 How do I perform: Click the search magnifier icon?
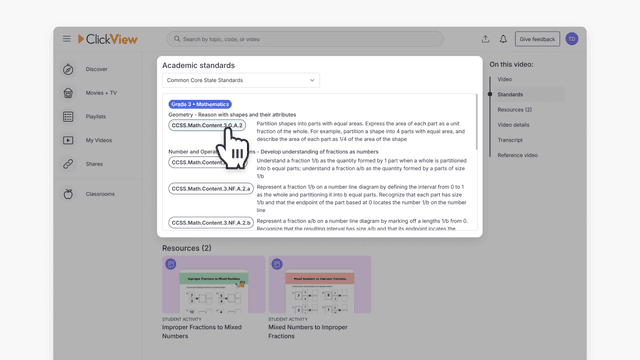coord(177,39)
